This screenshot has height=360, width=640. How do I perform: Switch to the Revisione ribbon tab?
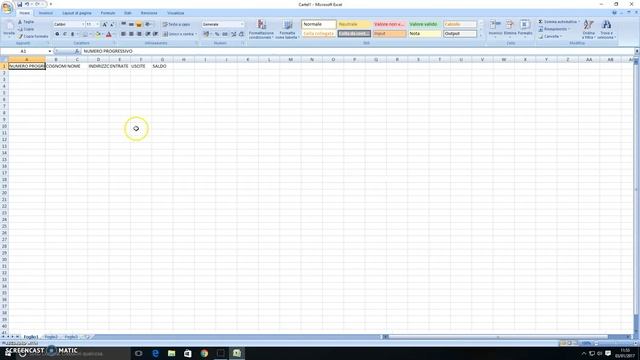149,13
